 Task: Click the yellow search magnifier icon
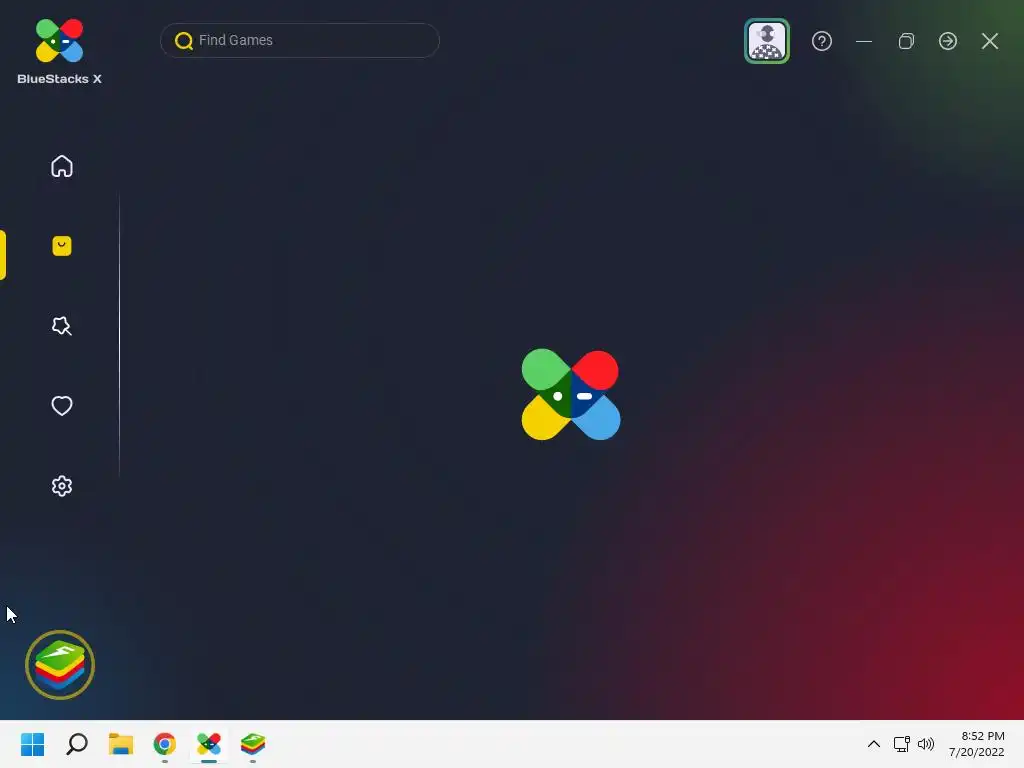(184, 41)
